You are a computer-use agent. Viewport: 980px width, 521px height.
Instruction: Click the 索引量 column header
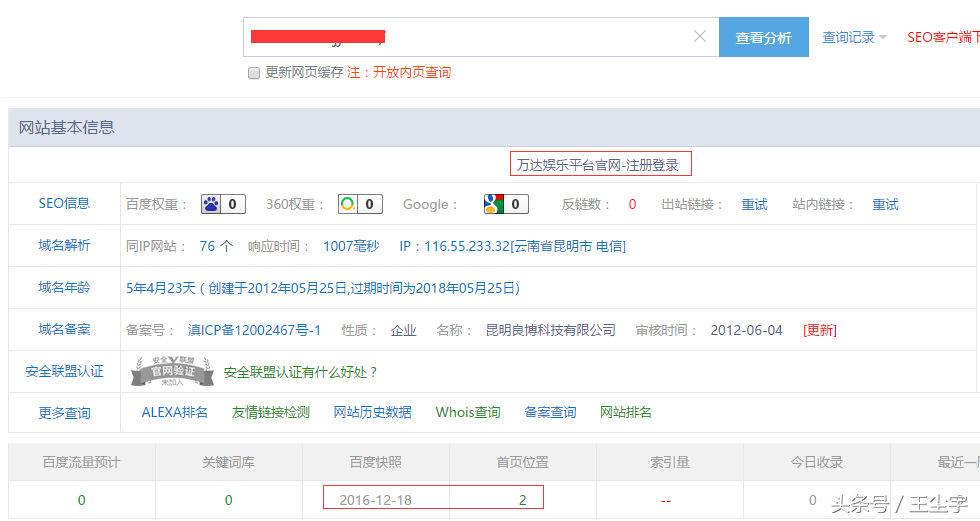click(669, 462)
